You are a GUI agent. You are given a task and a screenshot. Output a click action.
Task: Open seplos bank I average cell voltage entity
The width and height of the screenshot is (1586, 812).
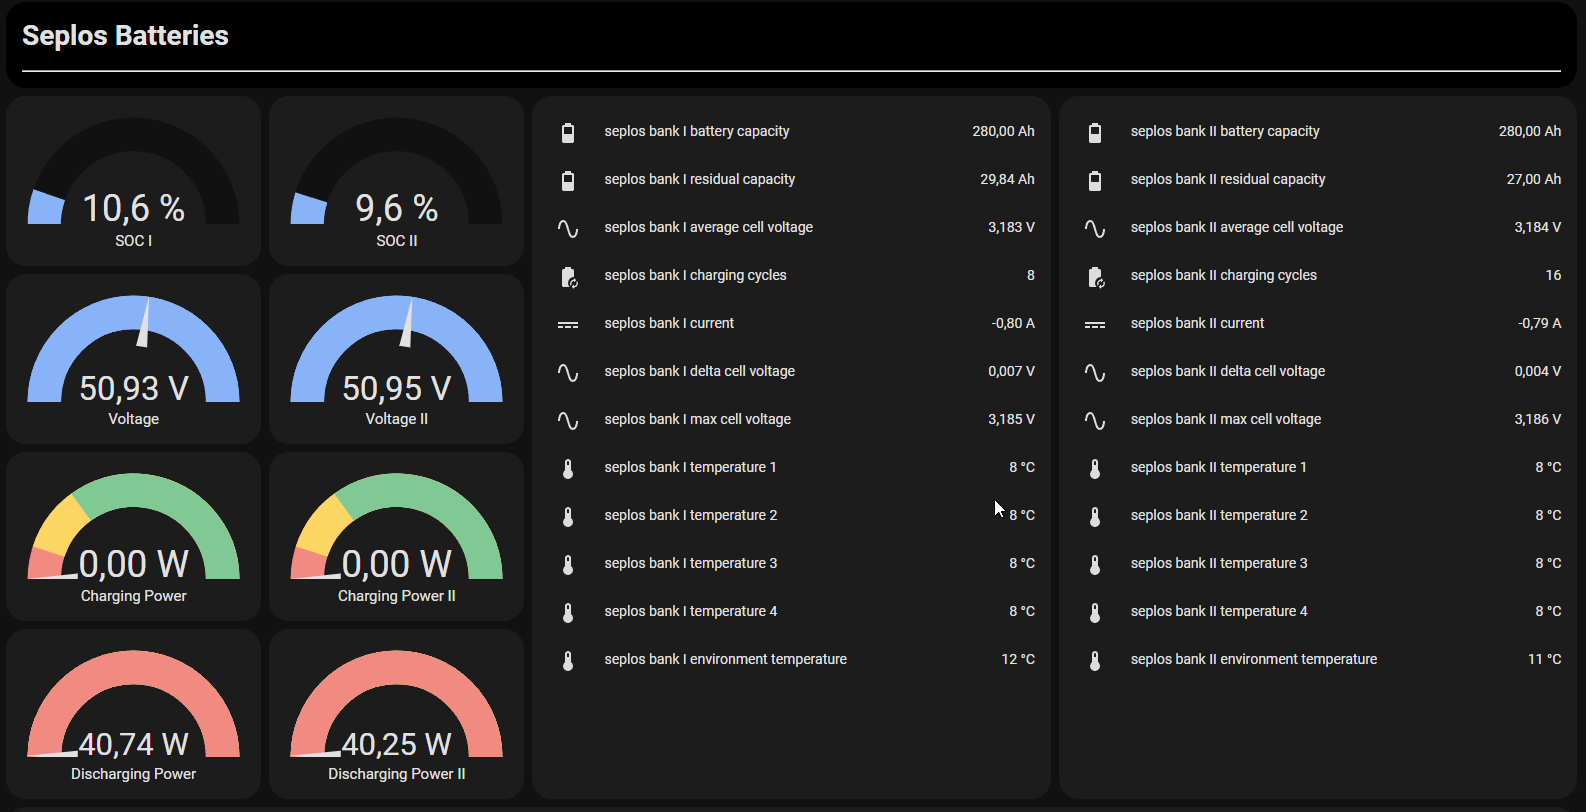pyautogui.click(x=791, y=227)
